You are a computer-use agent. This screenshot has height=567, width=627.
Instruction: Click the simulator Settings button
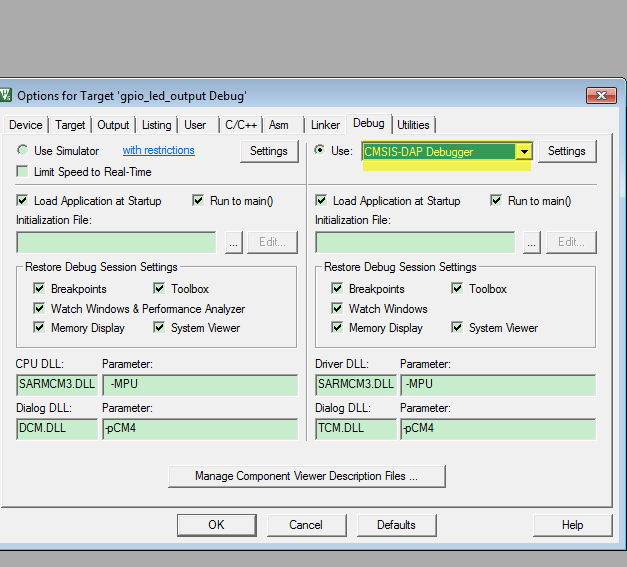pos(269,151)
